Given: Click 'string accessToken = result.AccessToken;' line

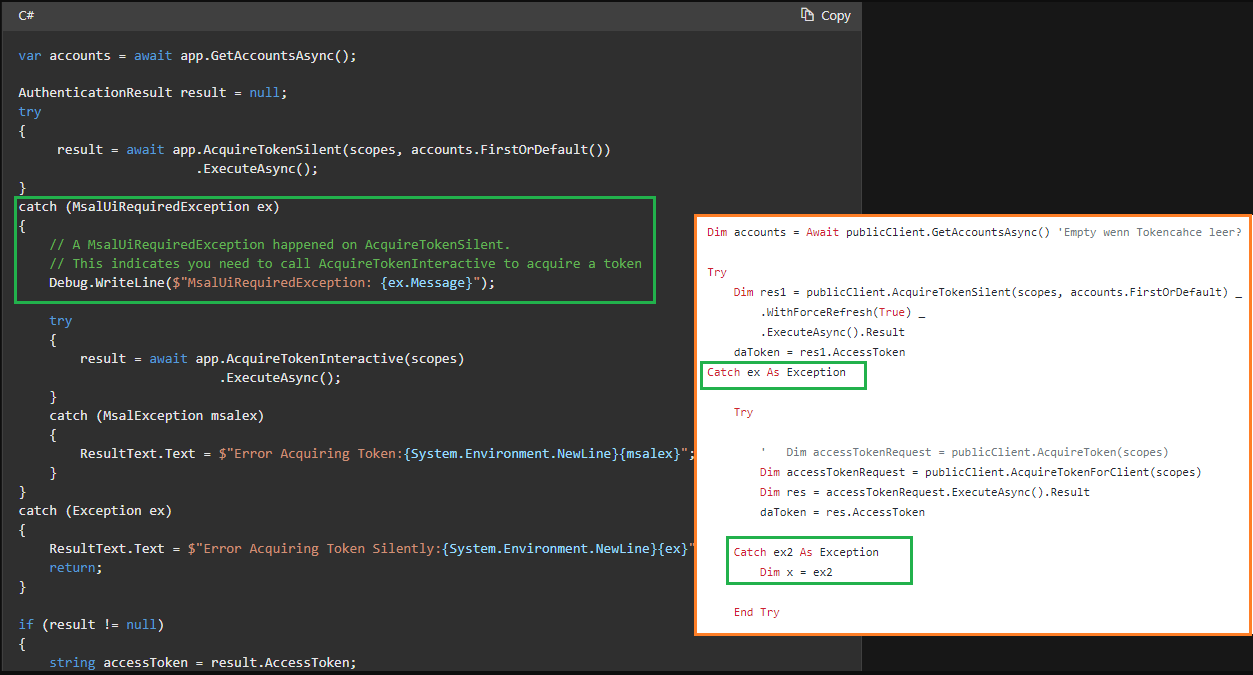Looking at the screenshot, I should coord(202,662).
